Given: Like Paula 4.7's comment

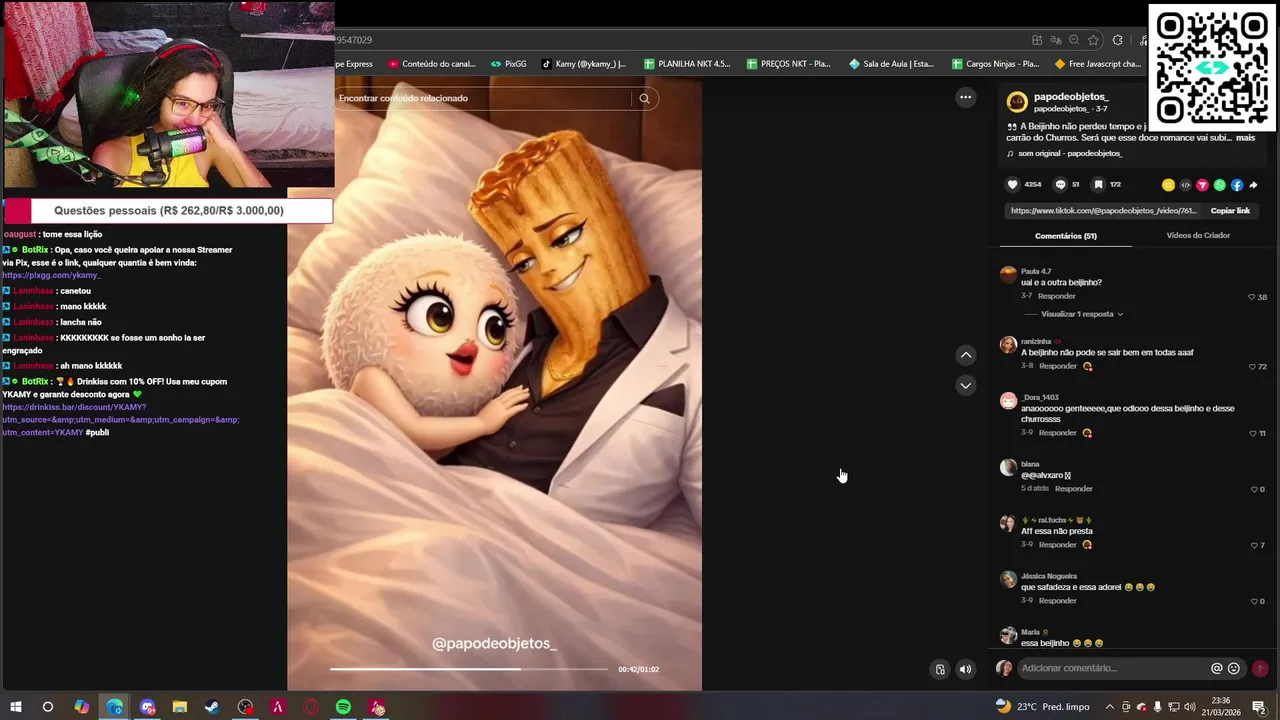Looking at the screenshot, I should (x=1251, y=297).
